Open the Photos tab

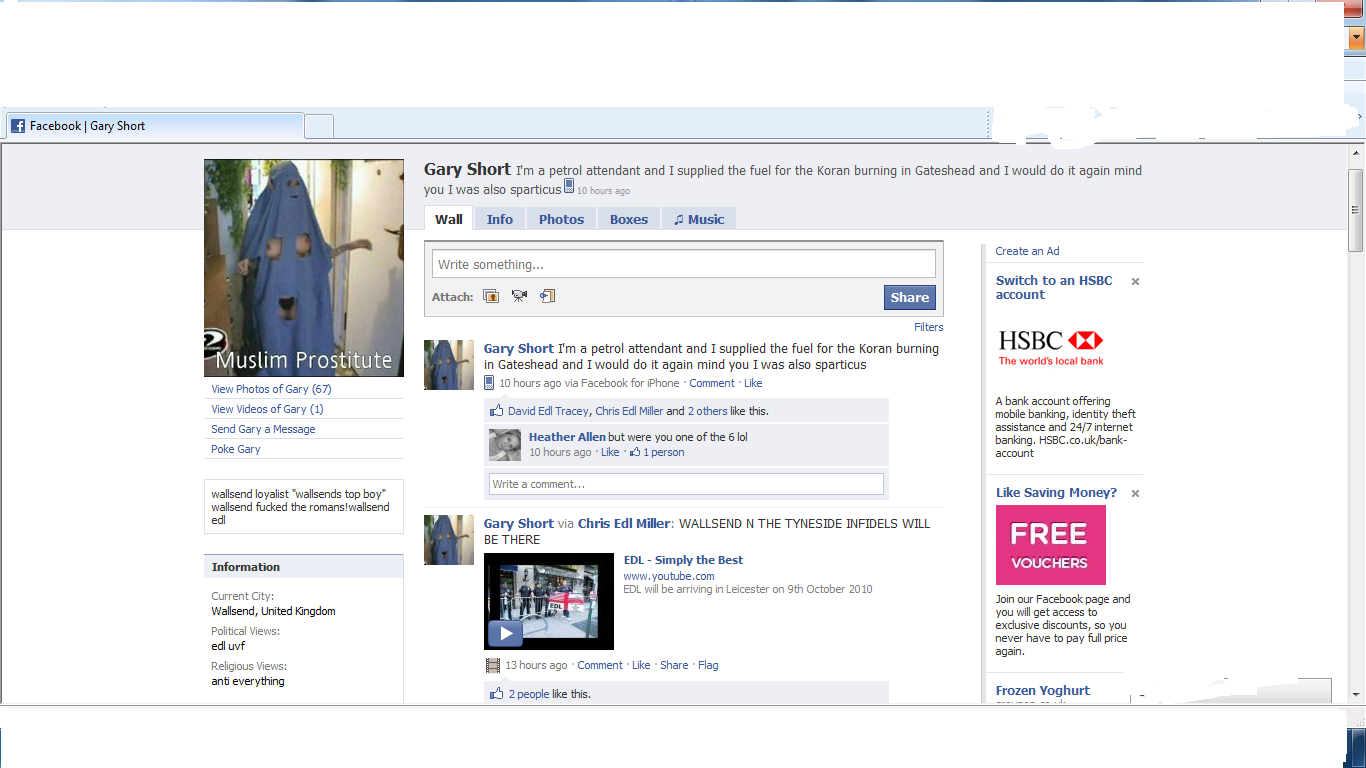tap(561, 219)
